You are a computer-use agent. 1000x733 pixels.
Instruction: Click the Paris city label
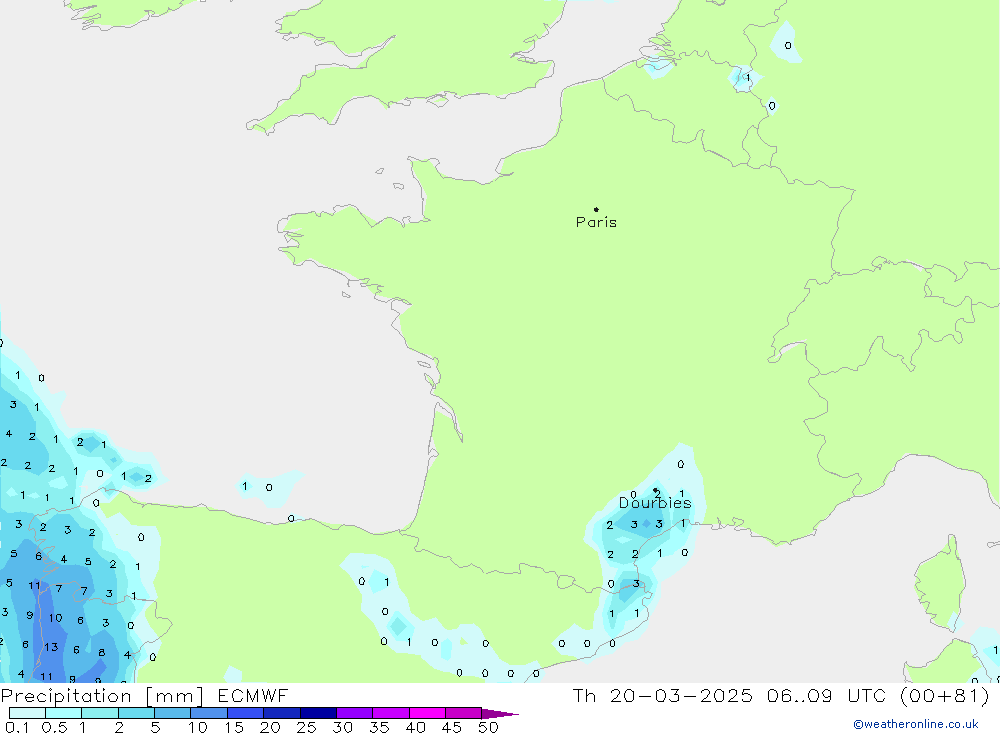[x=596, y=222]
